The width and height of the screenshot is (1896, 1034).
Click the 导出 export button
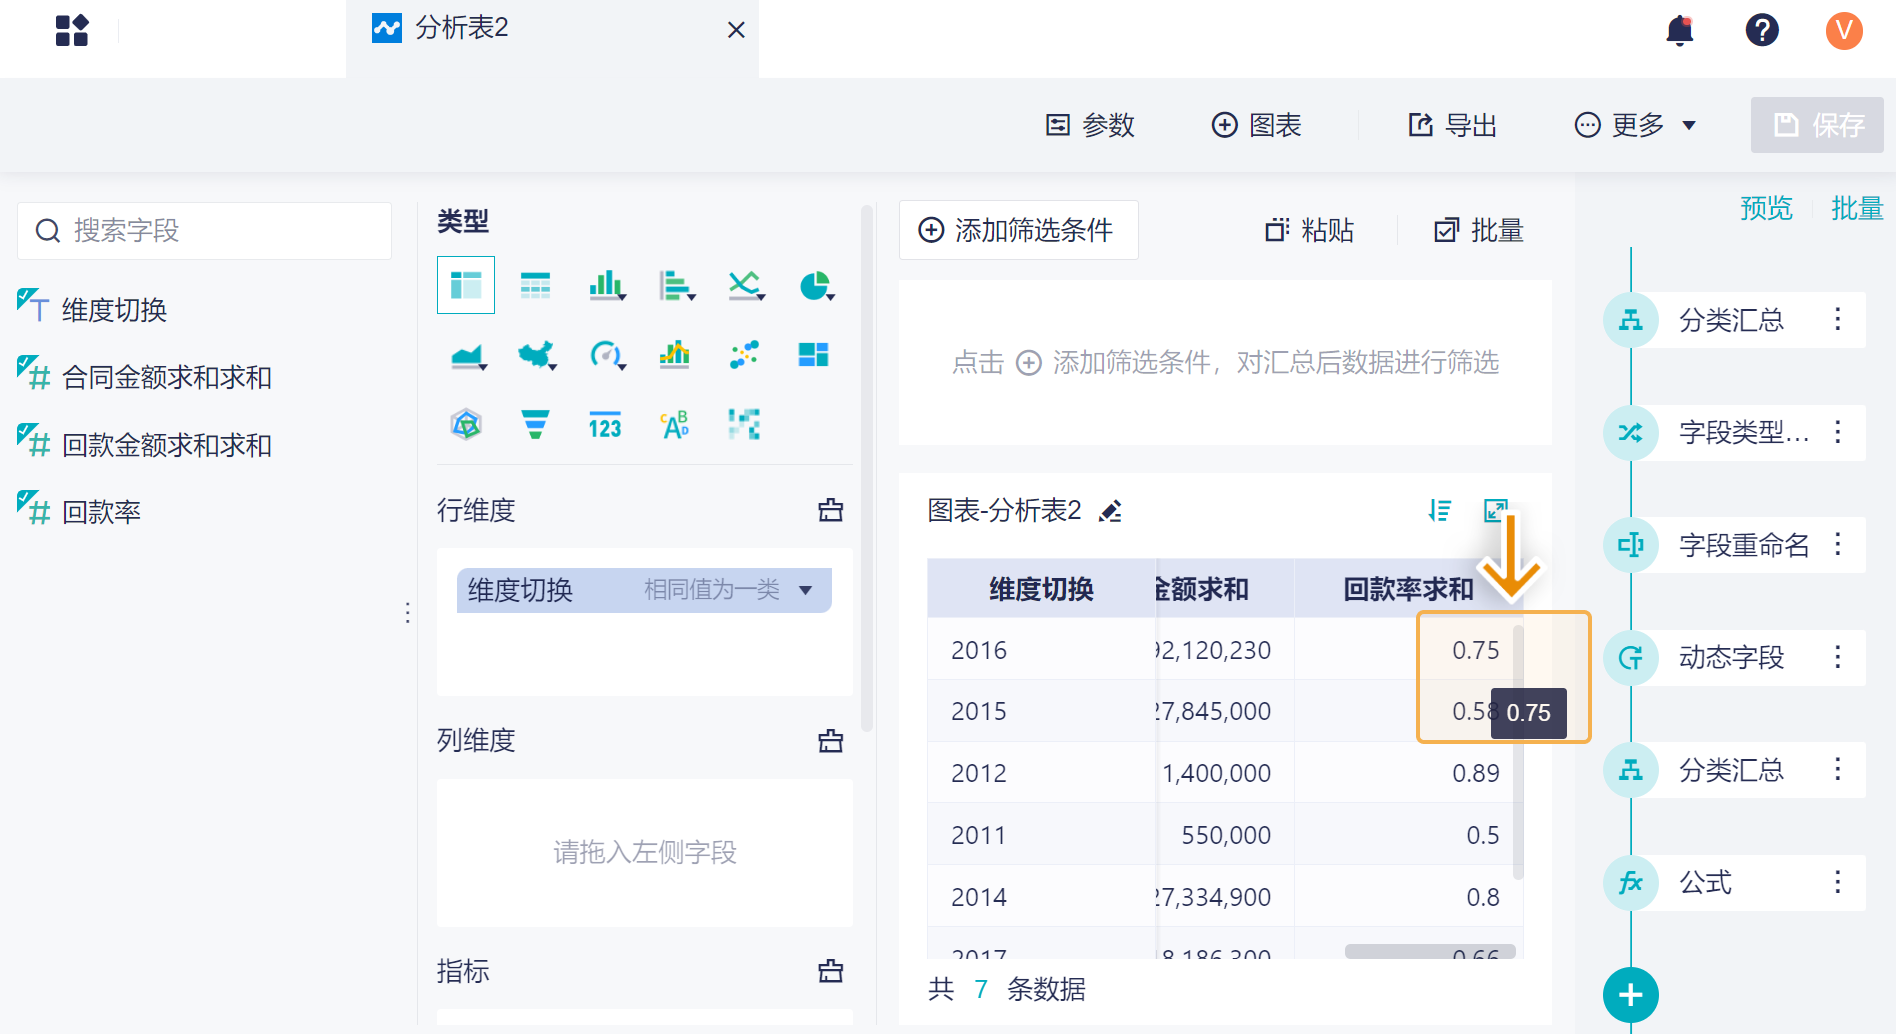coord(1453,125)
